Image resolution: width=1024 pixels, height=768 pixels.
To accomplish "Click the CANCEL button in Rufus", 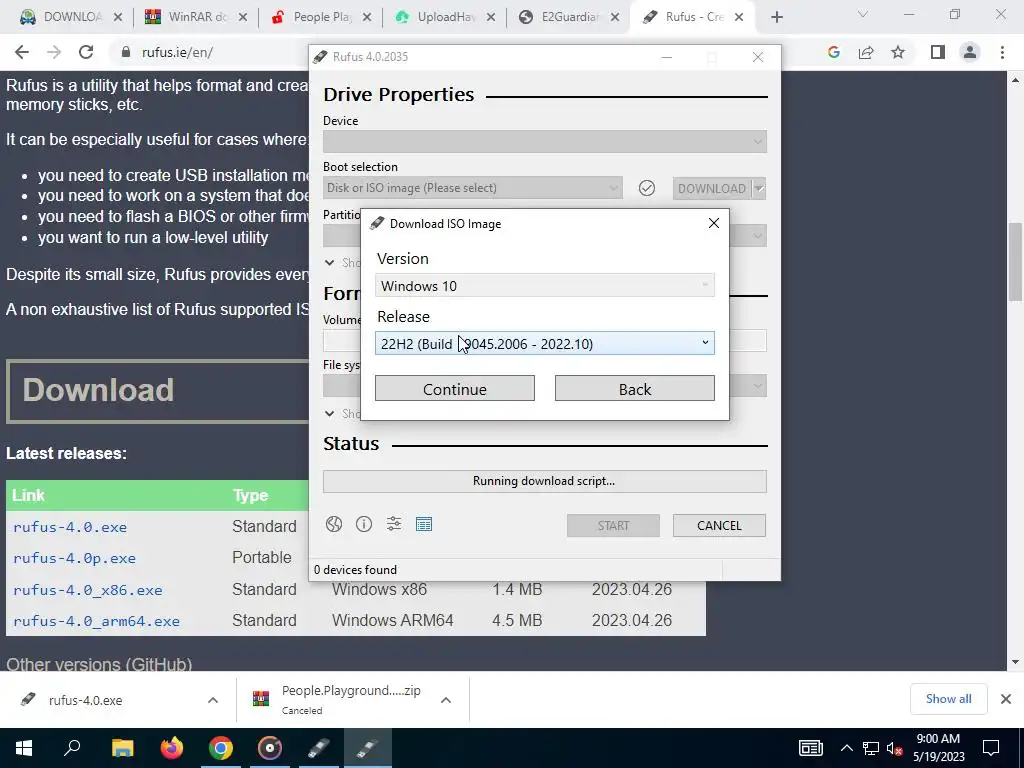I will 719,526.
